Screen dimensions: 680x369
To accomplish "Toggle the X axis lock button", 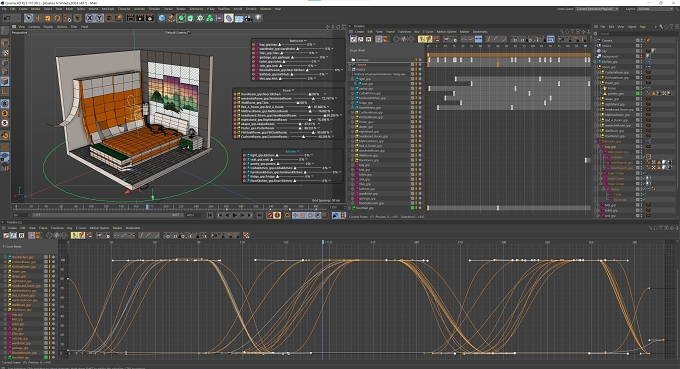I will [x=89, y=18].
